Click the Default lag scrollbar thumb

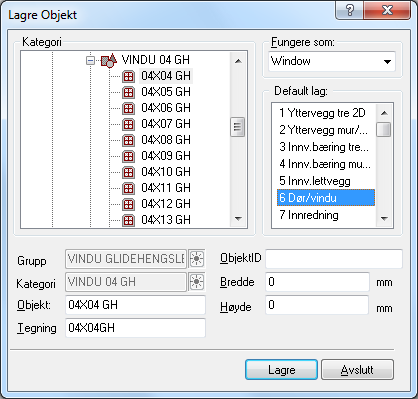click(x=384, y=130)
